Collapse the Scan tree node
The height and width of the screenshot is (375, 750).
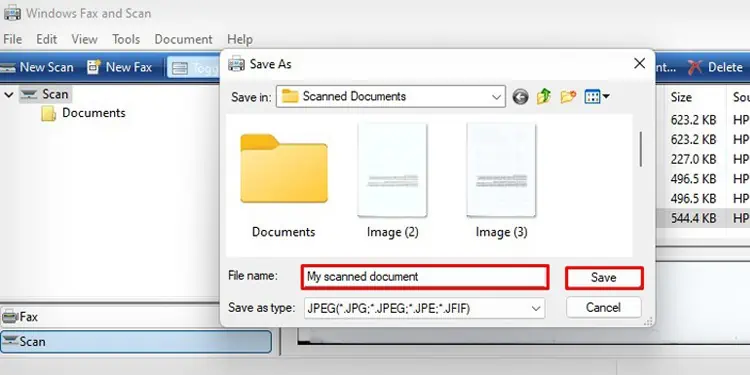point(9,95)
